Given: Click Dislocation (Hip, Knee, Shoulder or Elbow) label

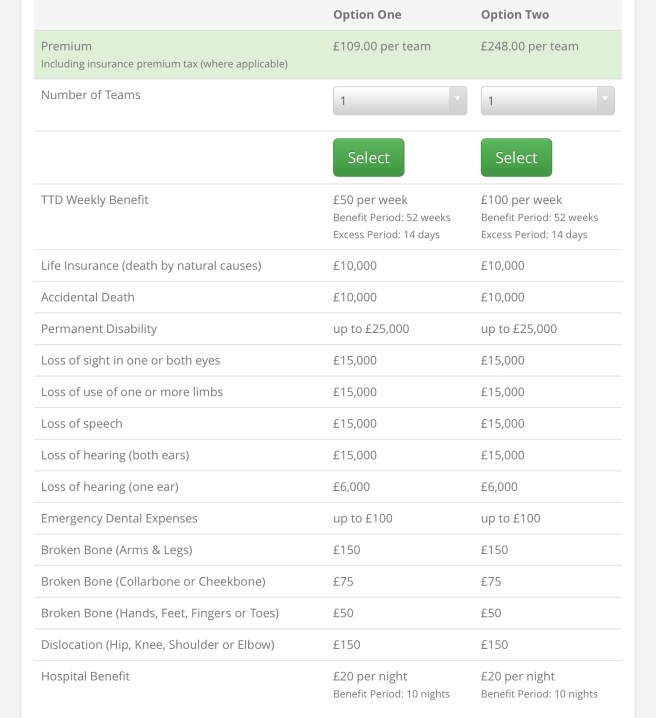Looking at the screenshot, I should click(157, 645).
